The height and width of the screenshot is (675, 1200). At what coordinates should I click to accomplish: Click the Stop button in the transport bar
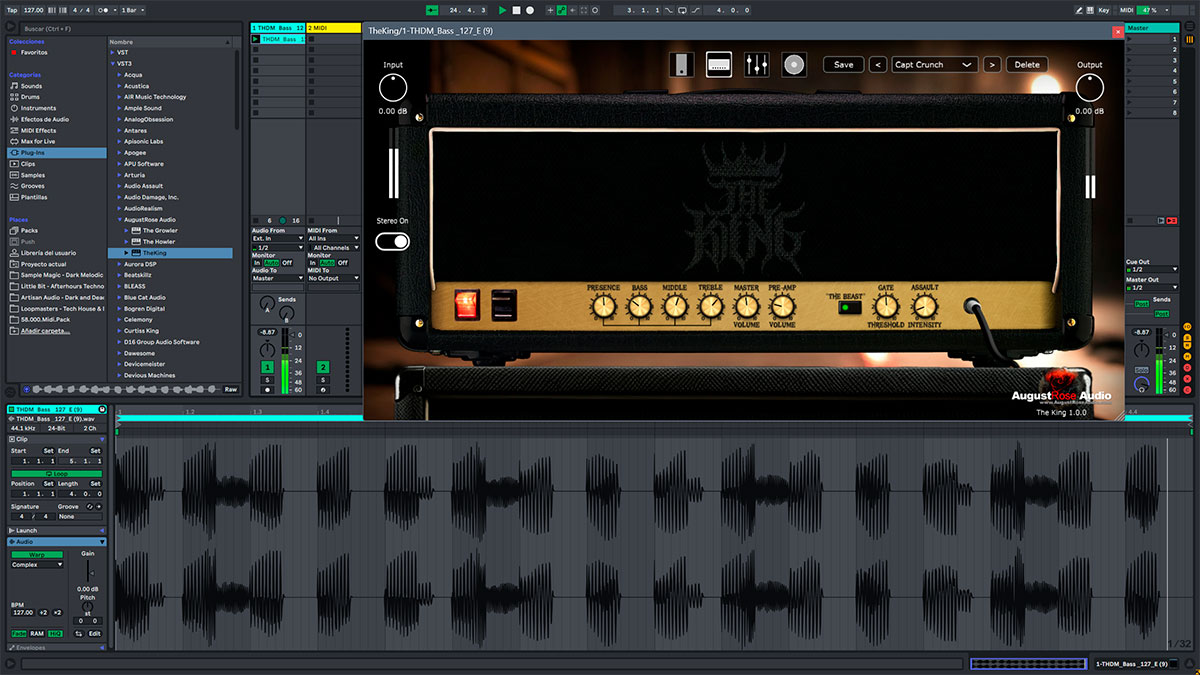(x=516, y=10)
